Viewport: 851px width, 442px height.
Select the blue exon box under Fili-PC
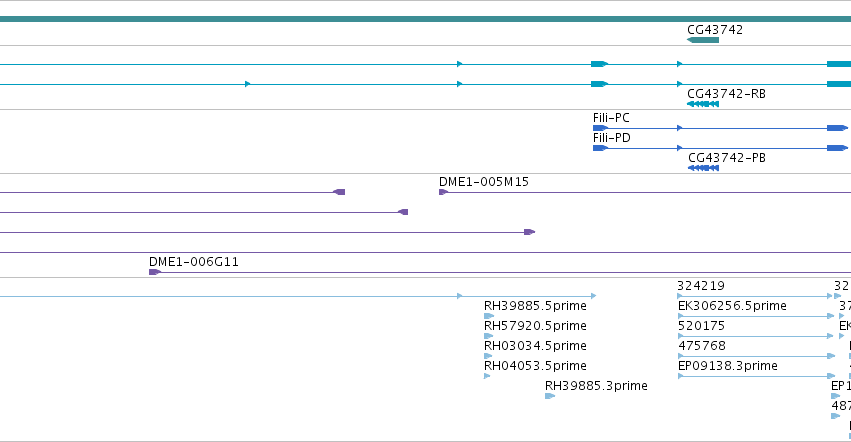point(600,128)
